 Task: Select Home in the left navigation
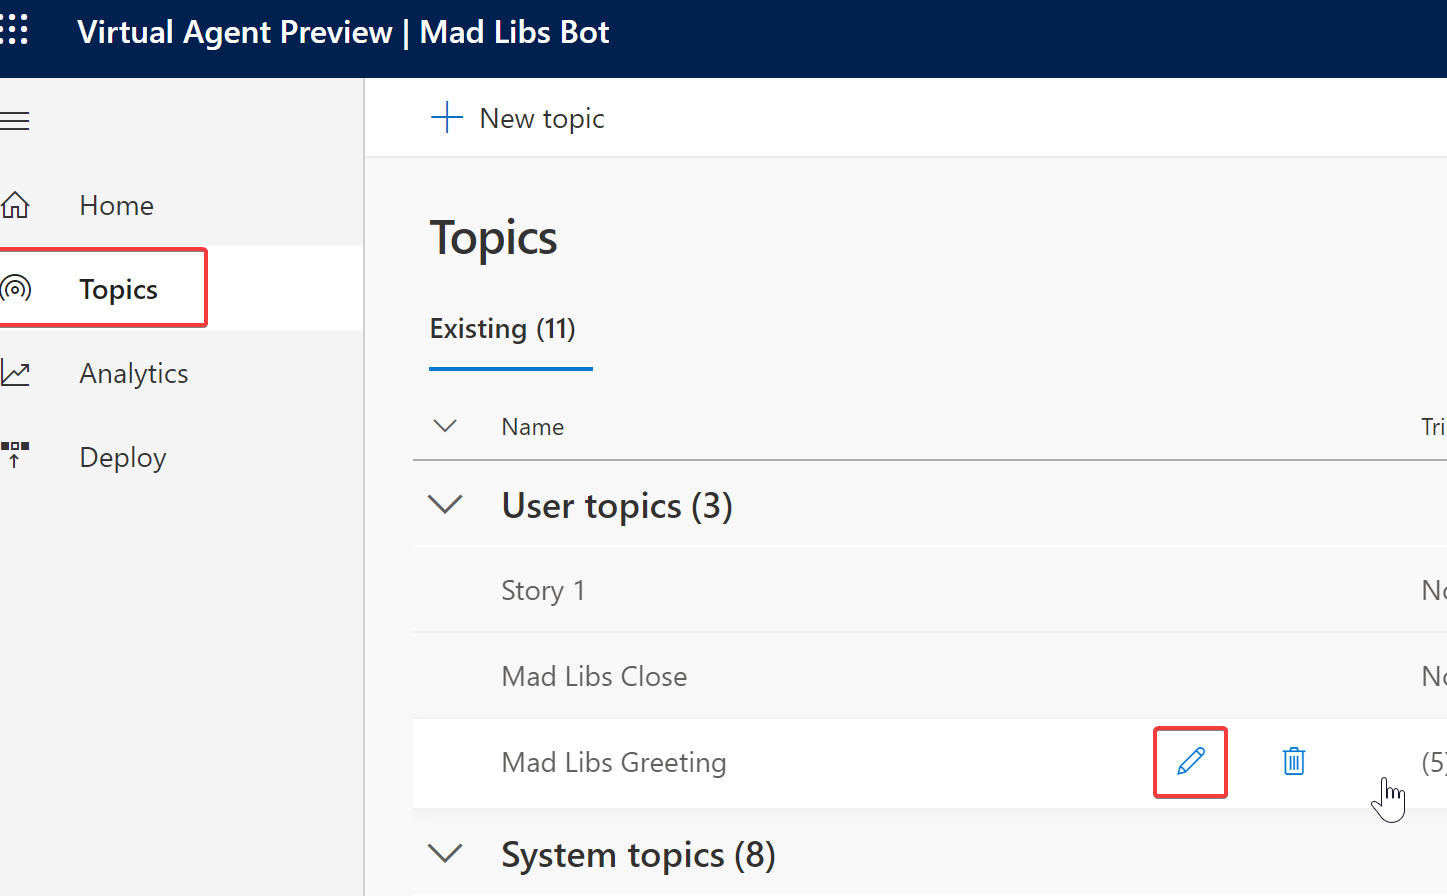pyautogui.click(x=117, y=205)
